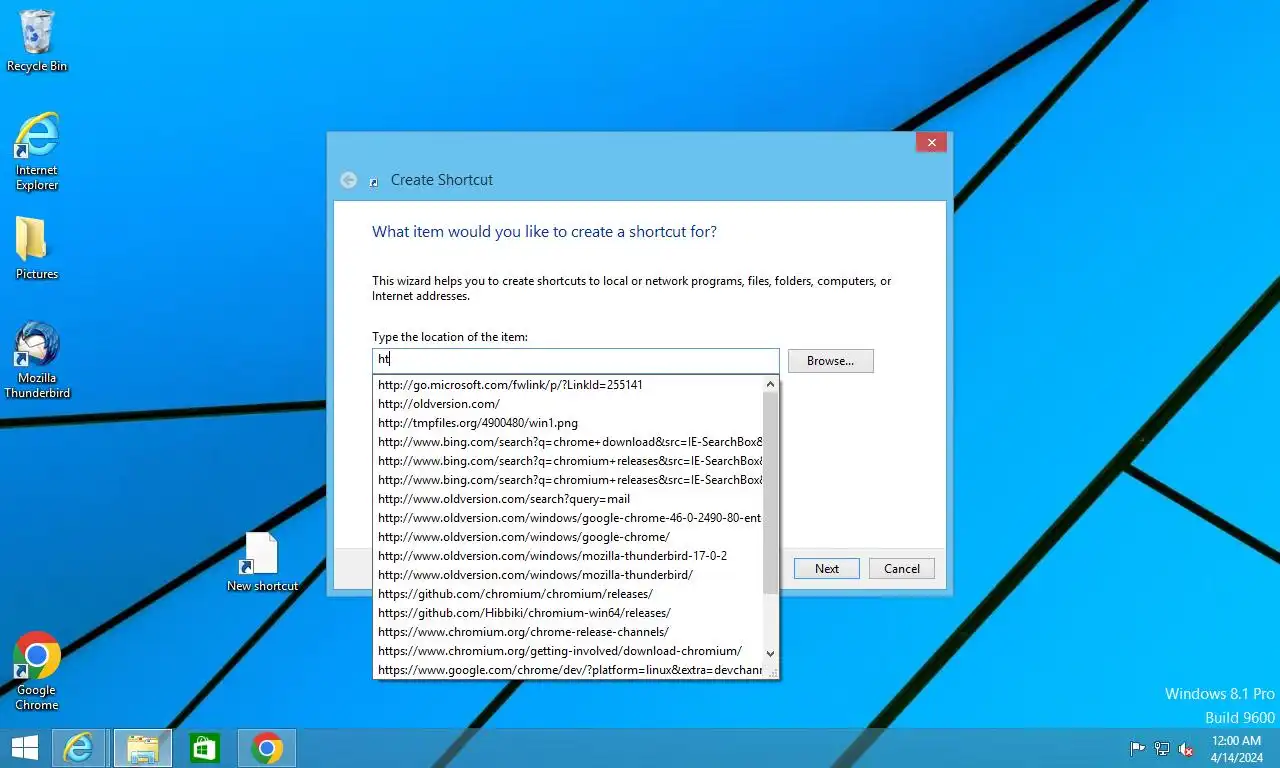Viewport: 1280px width, 768px height.
Task: Close the Create Shortcut dialog
Action: (931, 143)
